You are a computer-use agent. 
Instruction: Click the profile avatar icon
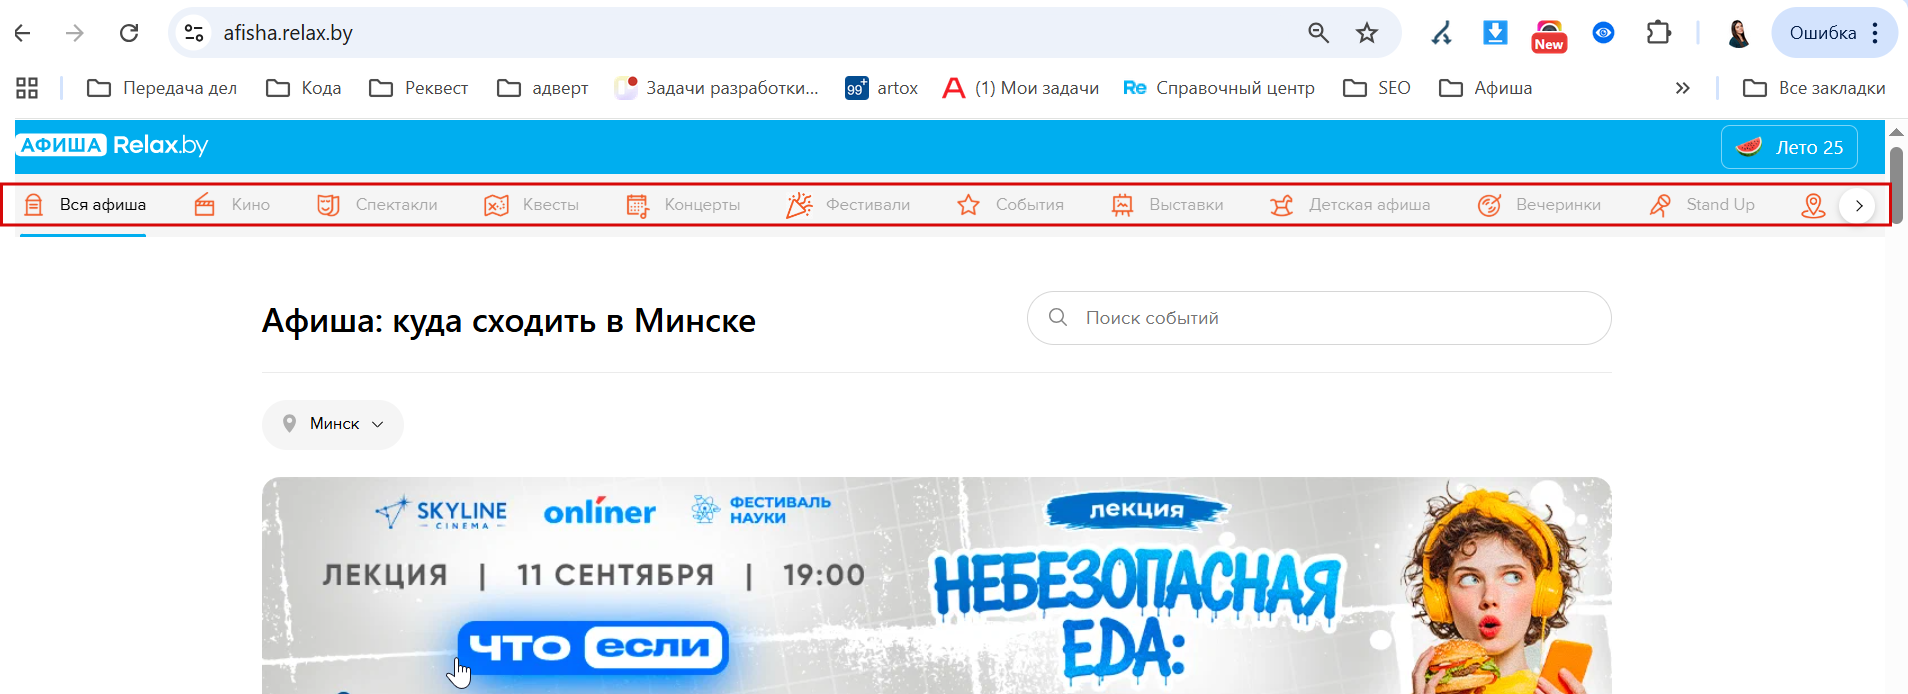[x=1738, y=33]
